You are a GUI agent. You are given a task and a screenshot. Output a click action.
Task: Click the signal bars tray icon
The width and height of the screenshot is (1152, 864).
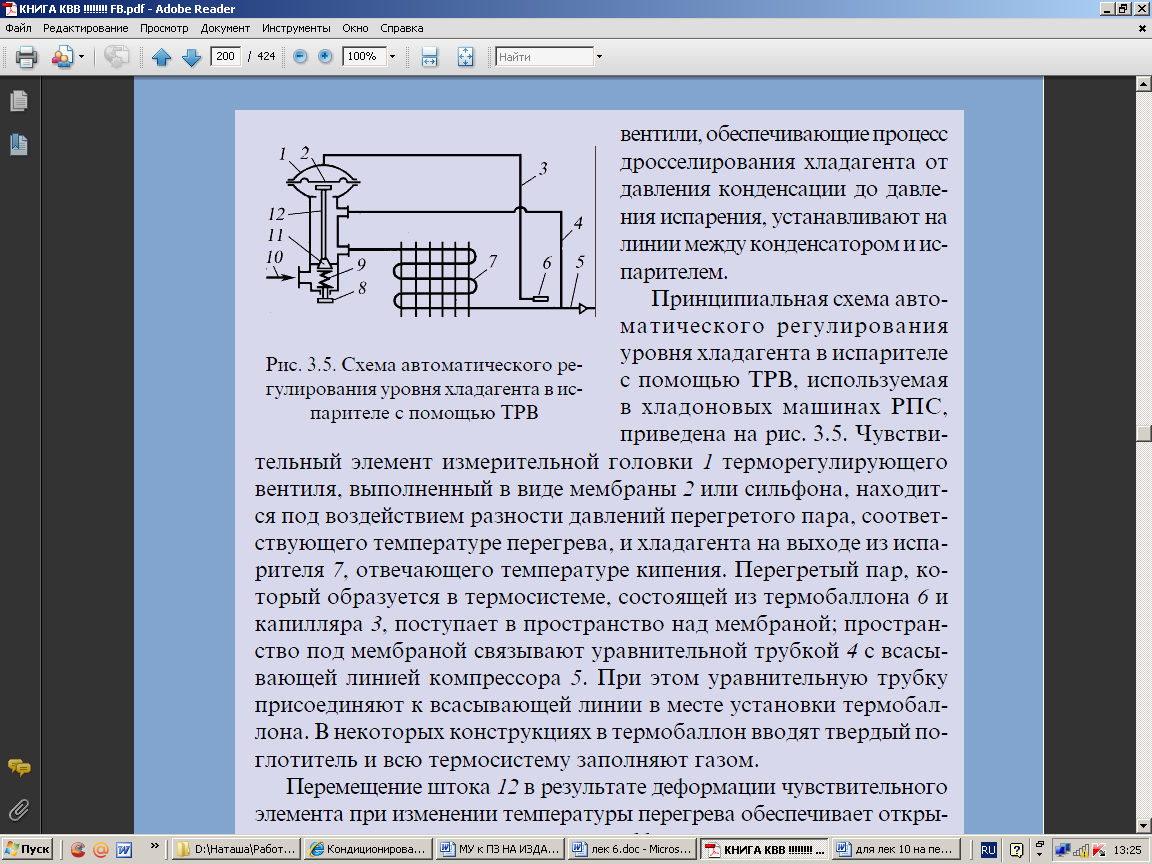1080,851
